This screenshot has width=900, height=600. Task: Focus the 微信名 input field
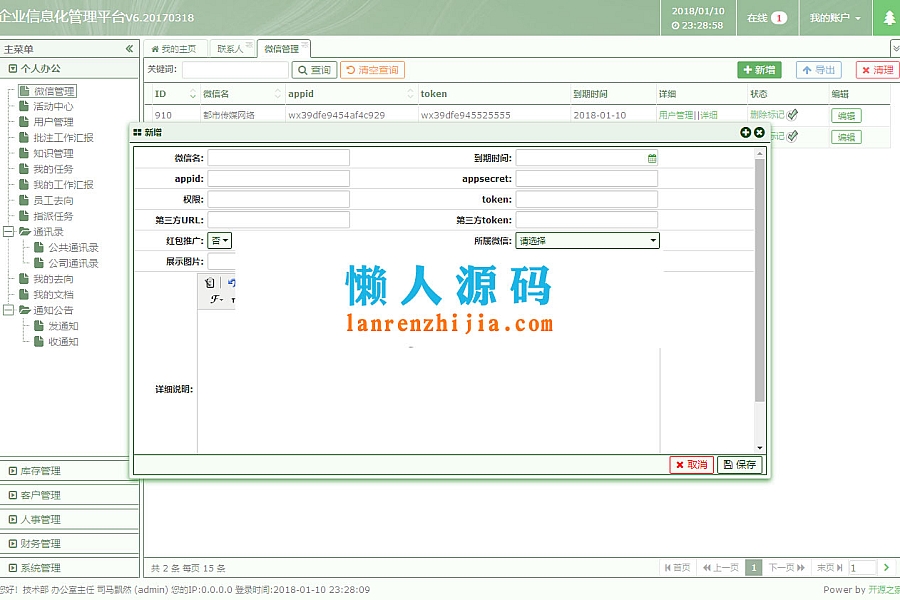coord(278,158)
